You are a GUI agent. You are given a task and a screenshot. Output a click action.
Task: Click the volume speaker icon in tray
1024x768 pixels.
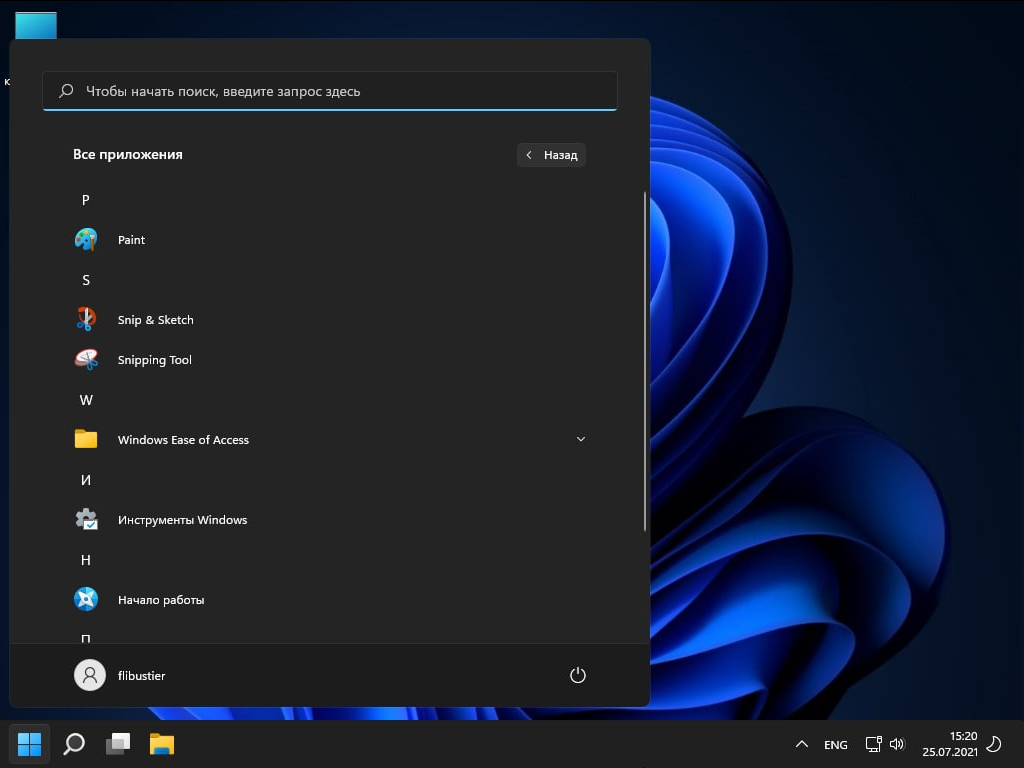pyautogui.click(x=897, y=744)
